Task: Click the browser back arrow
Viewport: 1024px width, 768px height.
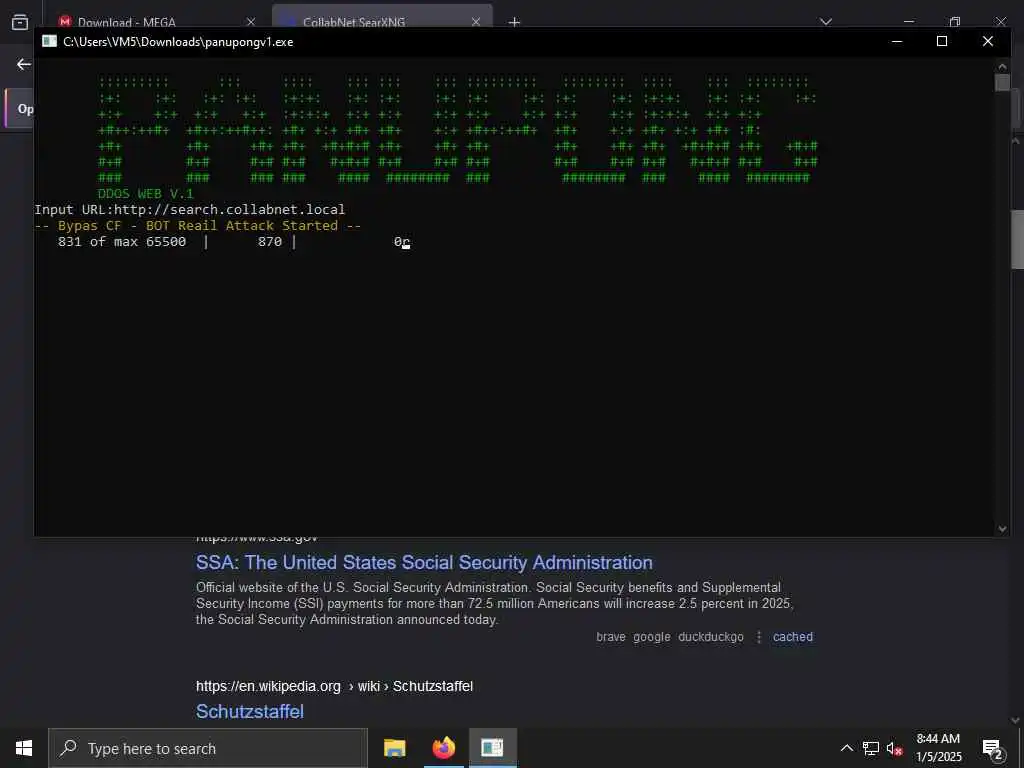Action: [x=24, y=64]
